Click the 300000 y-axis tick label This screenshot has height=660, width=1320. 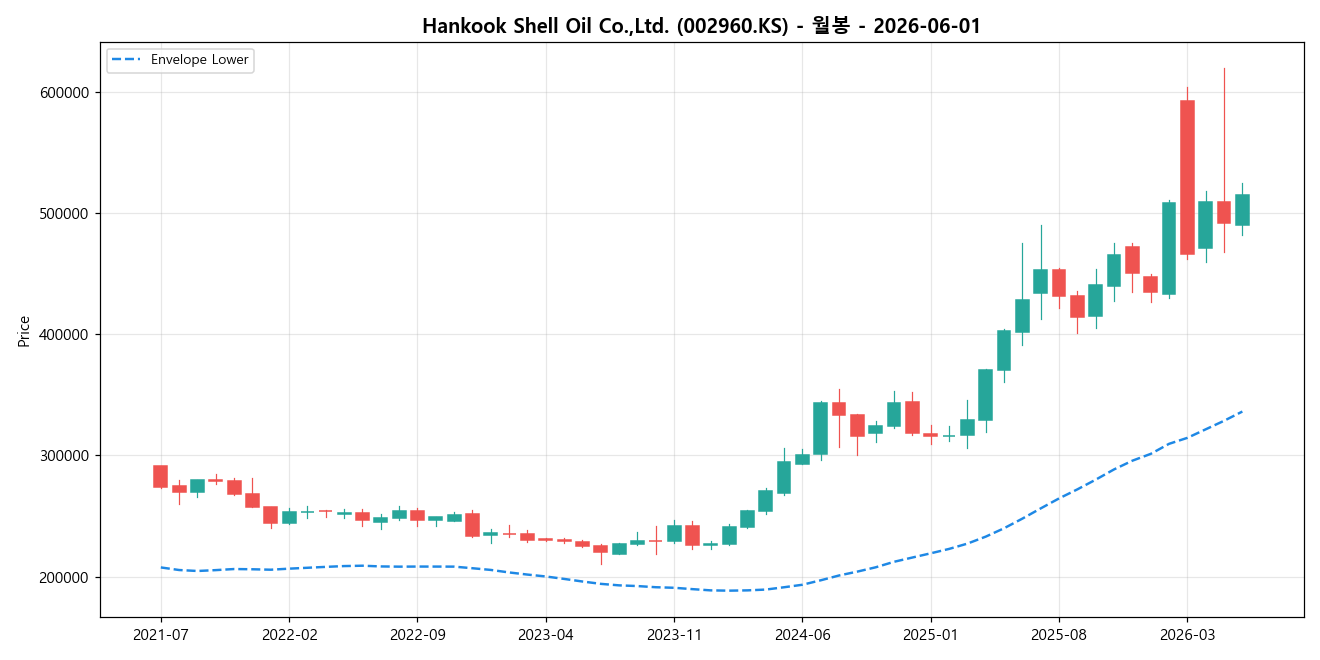coord(65,456)
